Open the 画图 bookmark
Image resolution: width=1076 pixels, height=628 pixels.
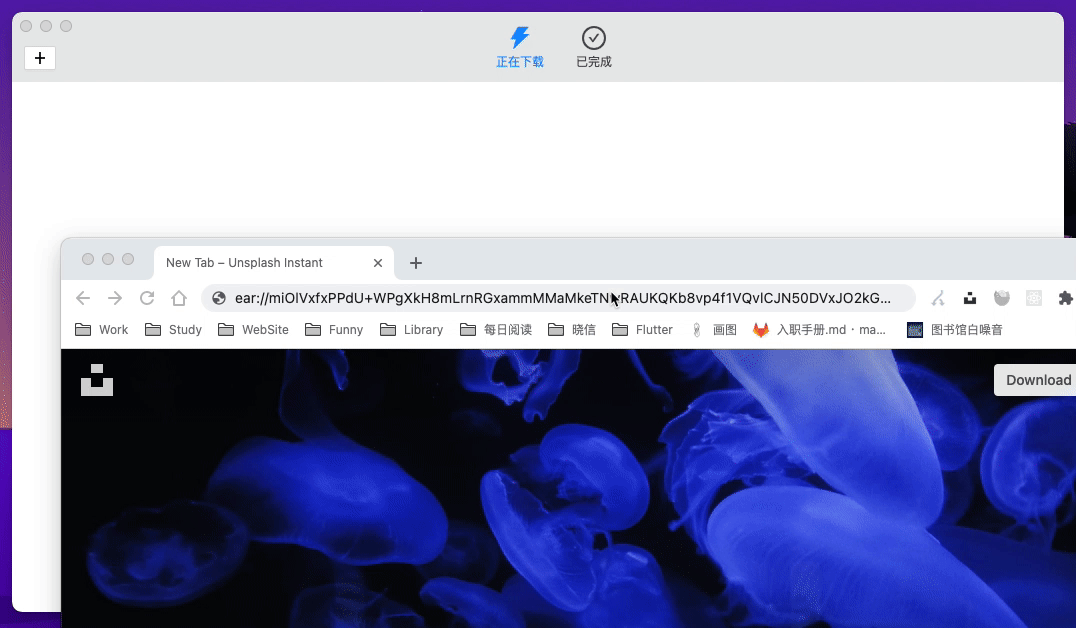click(713, 330)
